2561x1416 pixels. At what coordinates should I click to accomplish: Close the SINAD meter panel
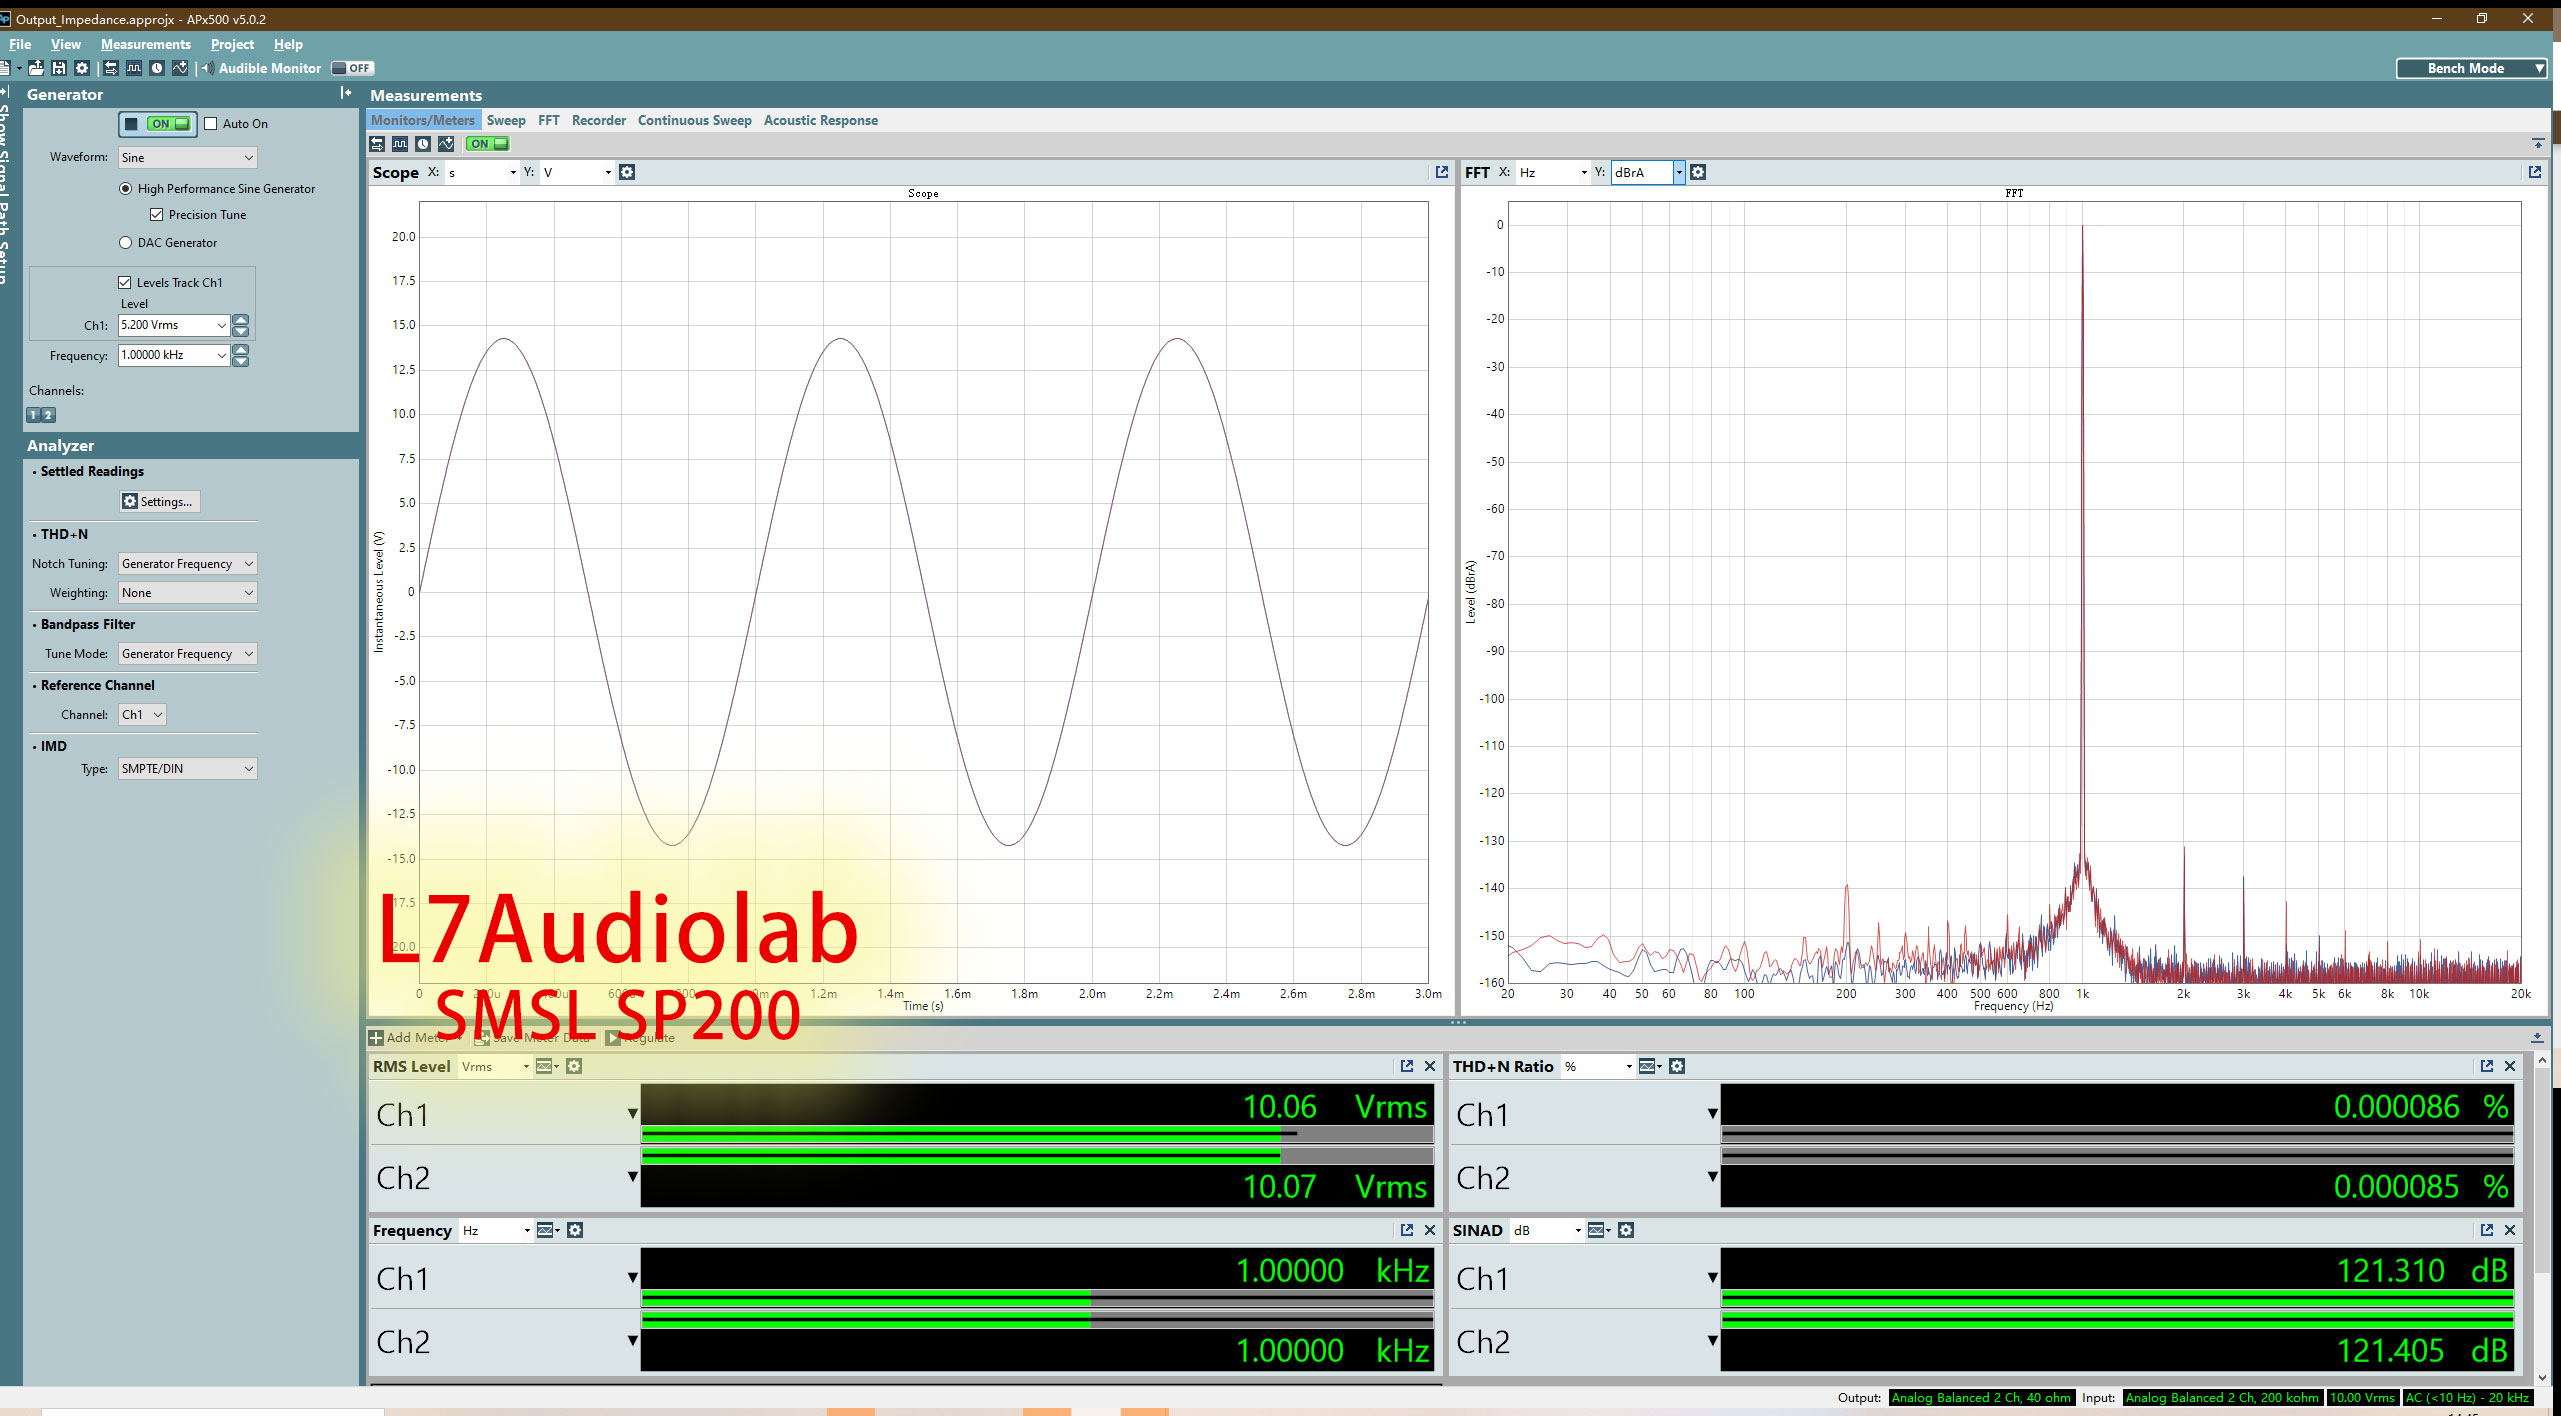(x=2510, y=1230)
